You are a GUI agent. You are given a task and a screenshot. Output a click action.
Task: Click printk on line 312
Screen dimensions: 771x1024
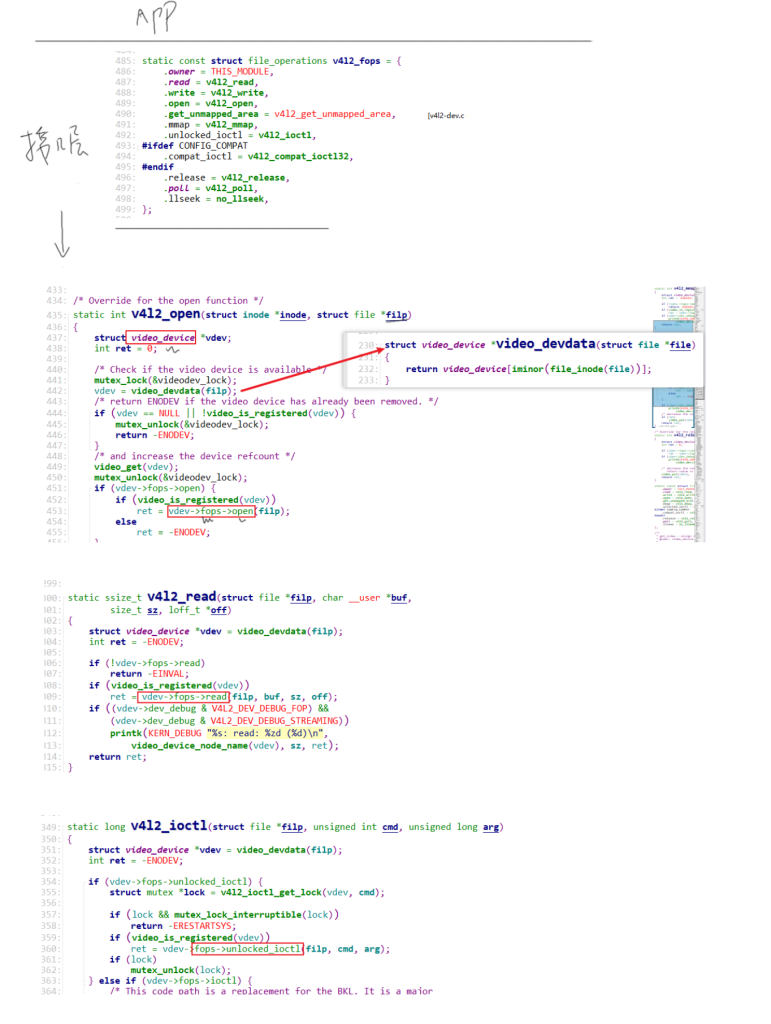[126, 733]
